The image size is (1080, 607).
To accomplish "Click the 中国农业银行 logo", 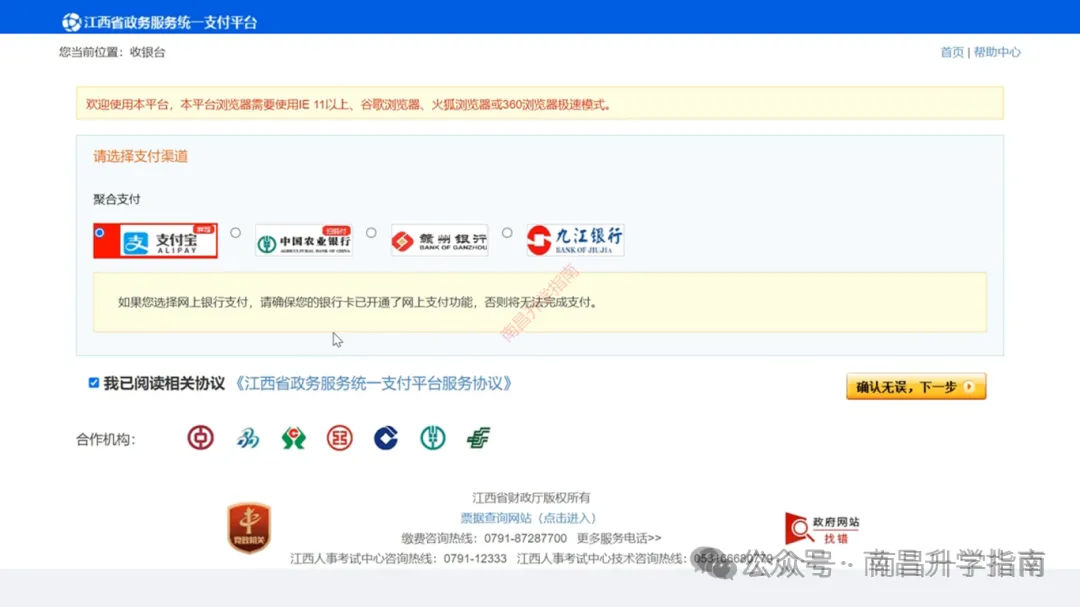I will point(304,240).
